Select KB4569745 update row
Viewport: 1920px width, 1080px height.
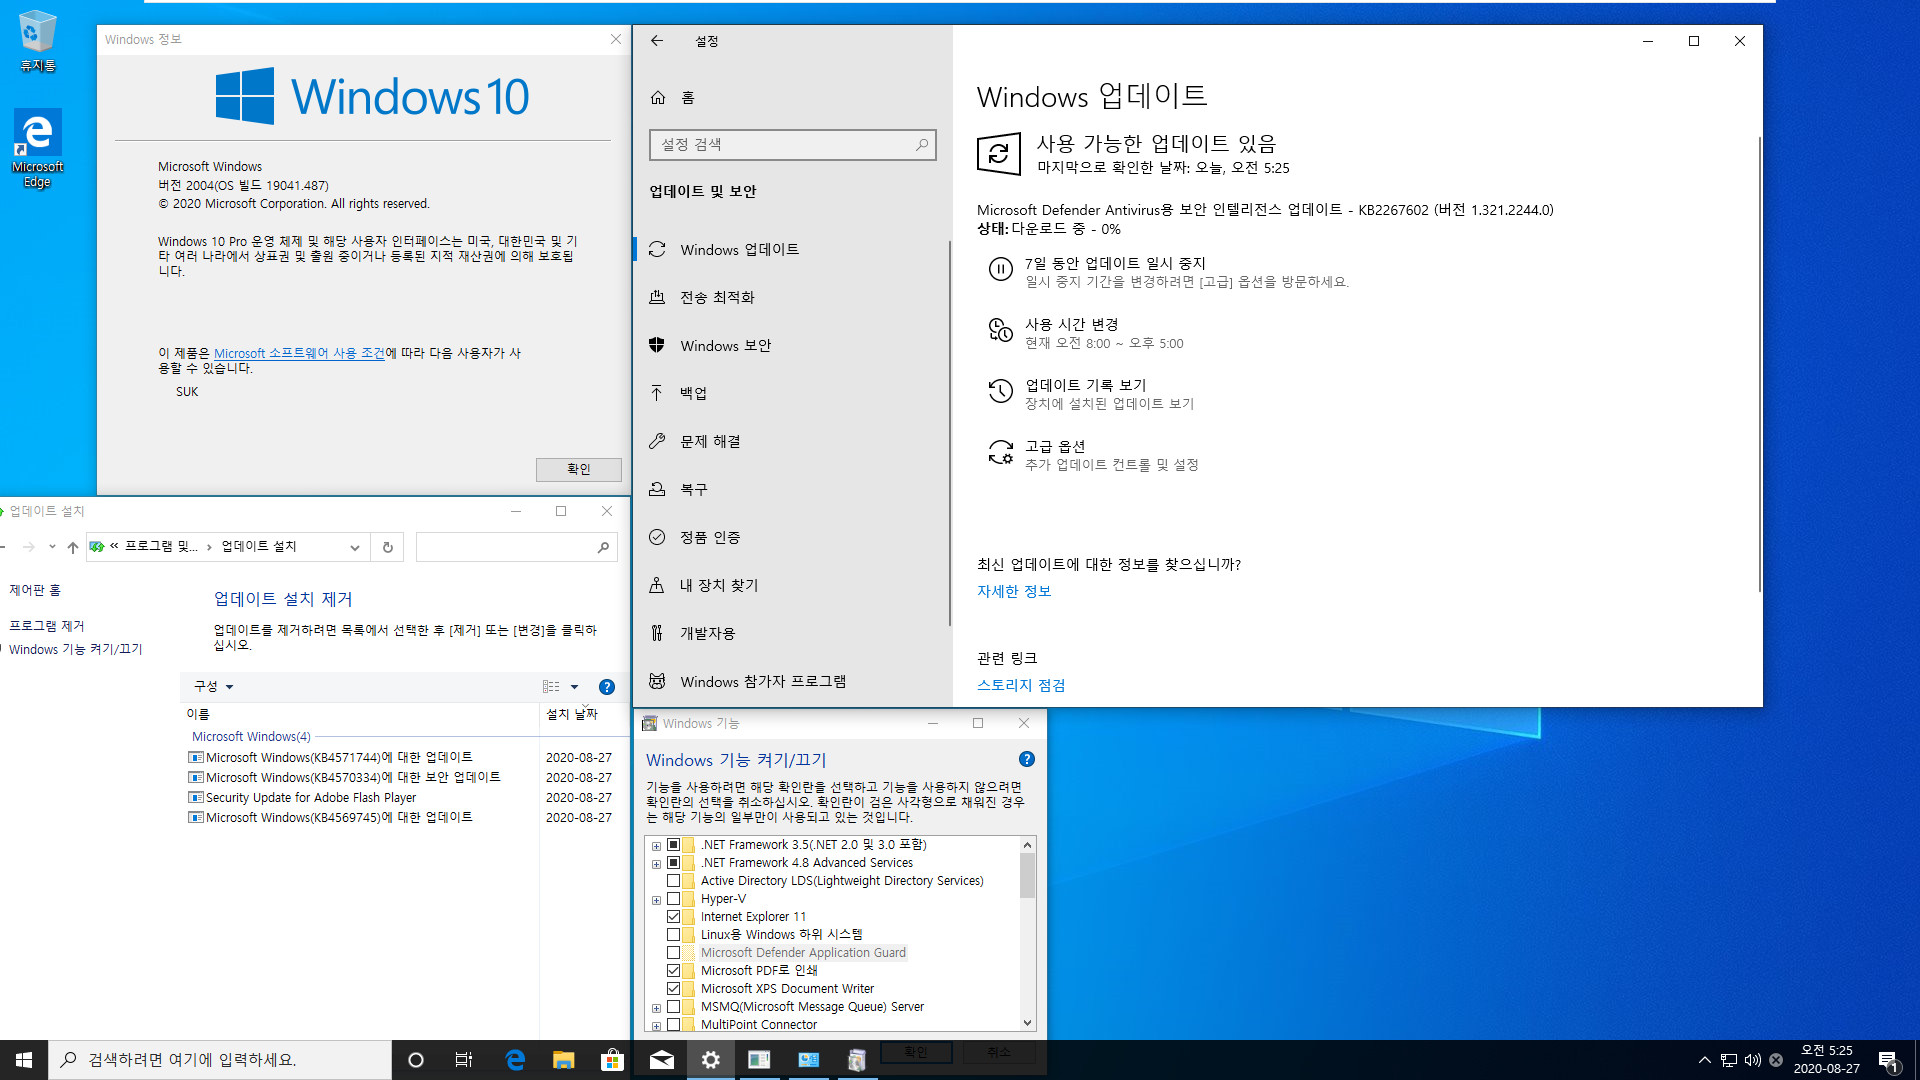(400, 817)
